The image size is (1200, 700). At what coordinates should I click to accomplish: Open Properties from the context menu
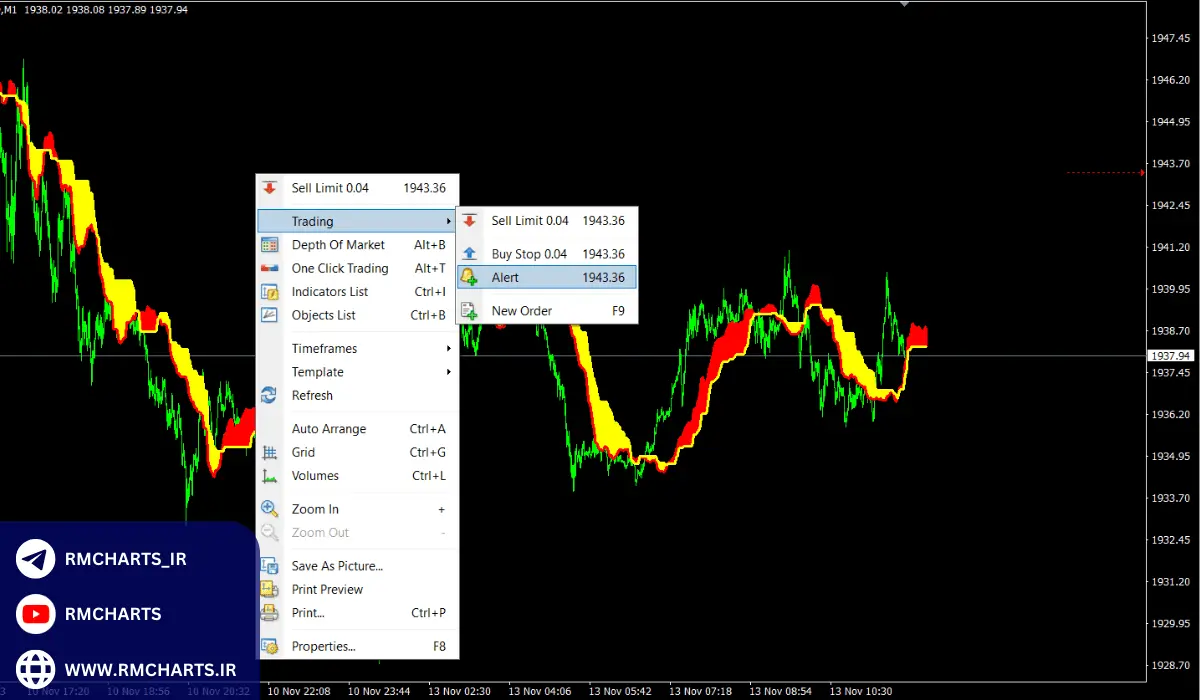(323, 646)
